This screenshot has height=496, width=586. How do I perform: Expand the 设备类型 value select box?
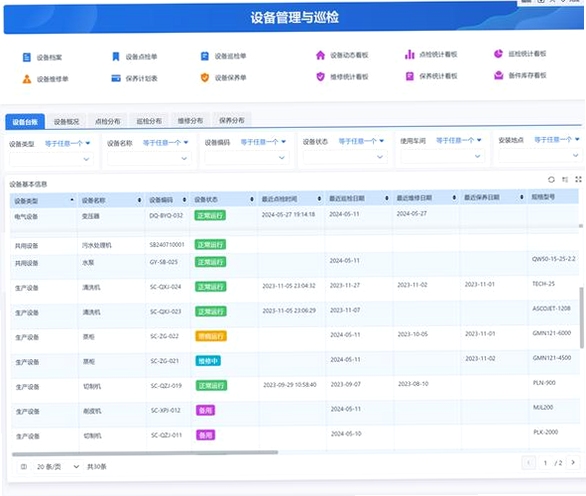point(51,159)
